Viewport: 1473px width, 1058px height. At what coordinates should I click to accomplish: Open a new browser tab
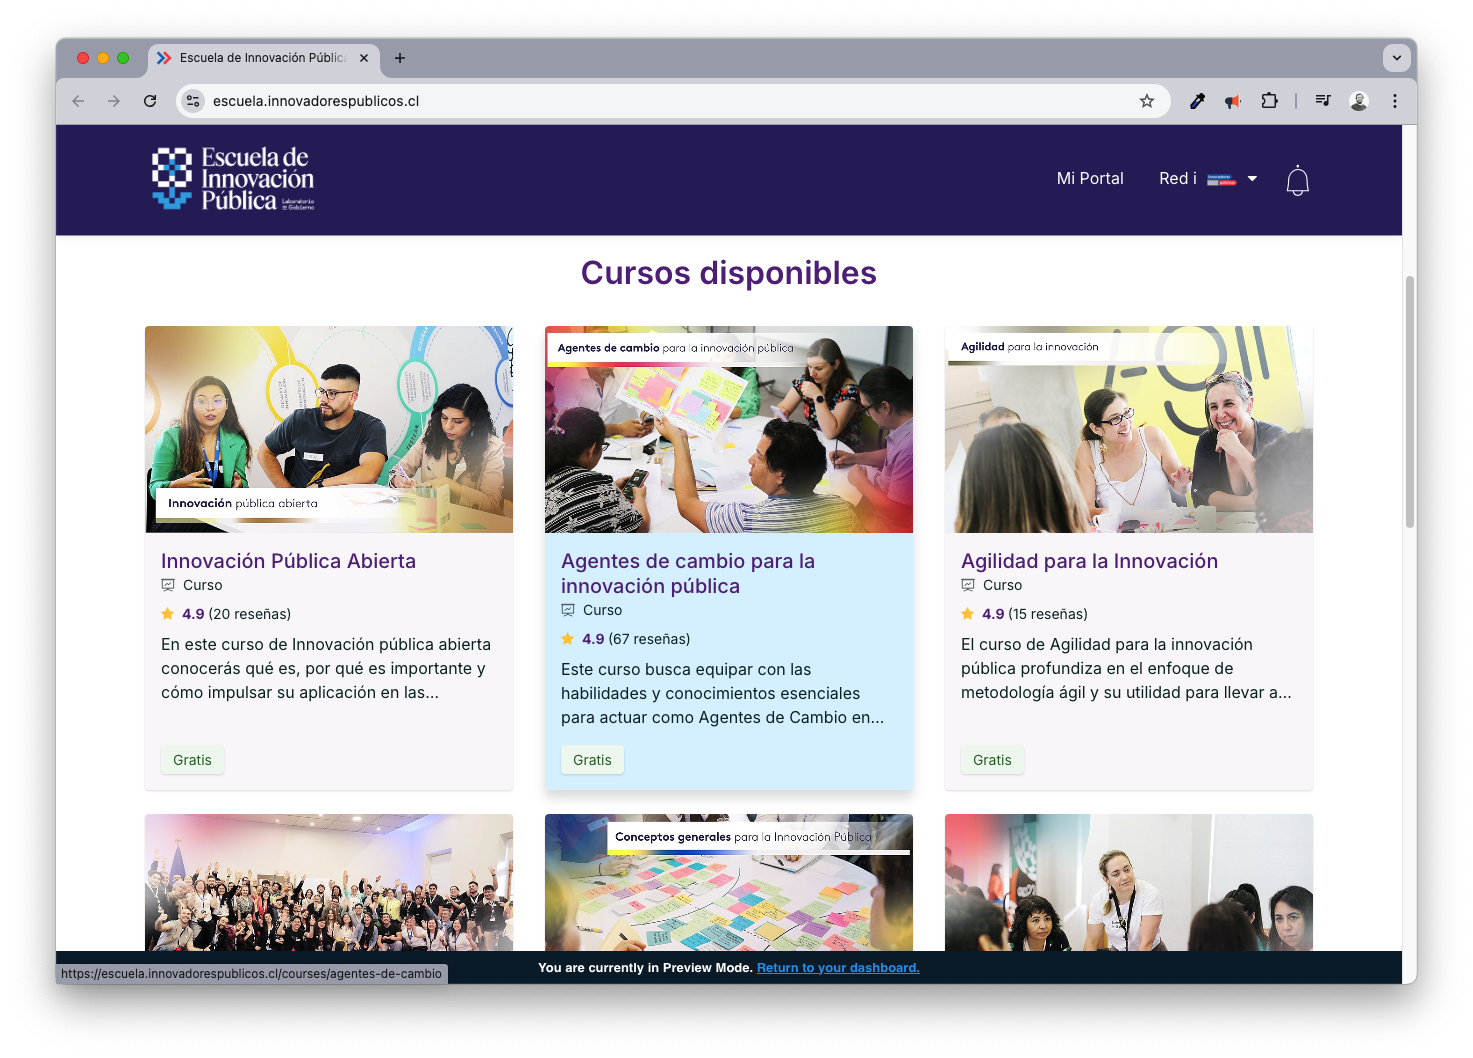(x=400, y=58)
